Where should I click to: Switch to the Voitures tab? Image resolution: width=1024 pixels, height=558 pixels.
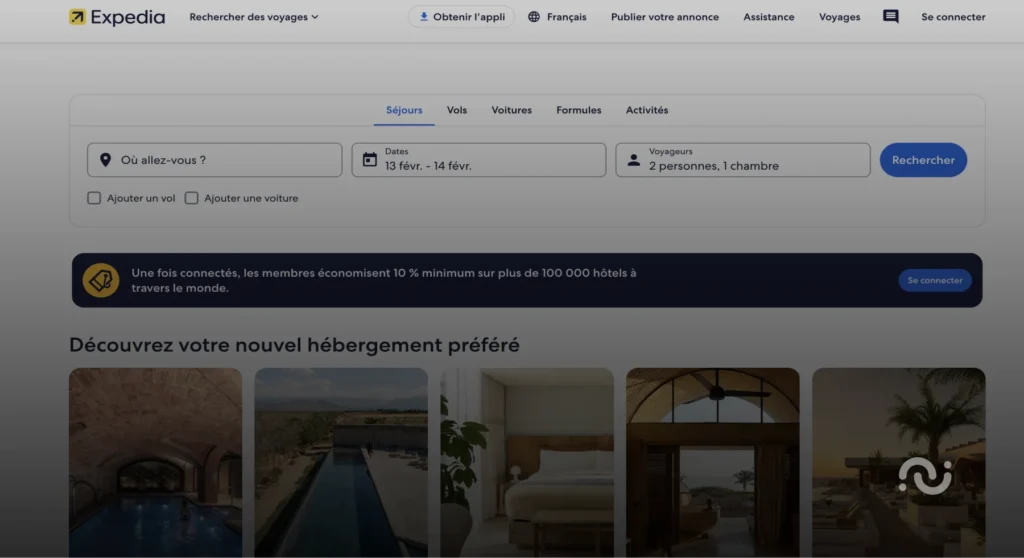[511, 110]
